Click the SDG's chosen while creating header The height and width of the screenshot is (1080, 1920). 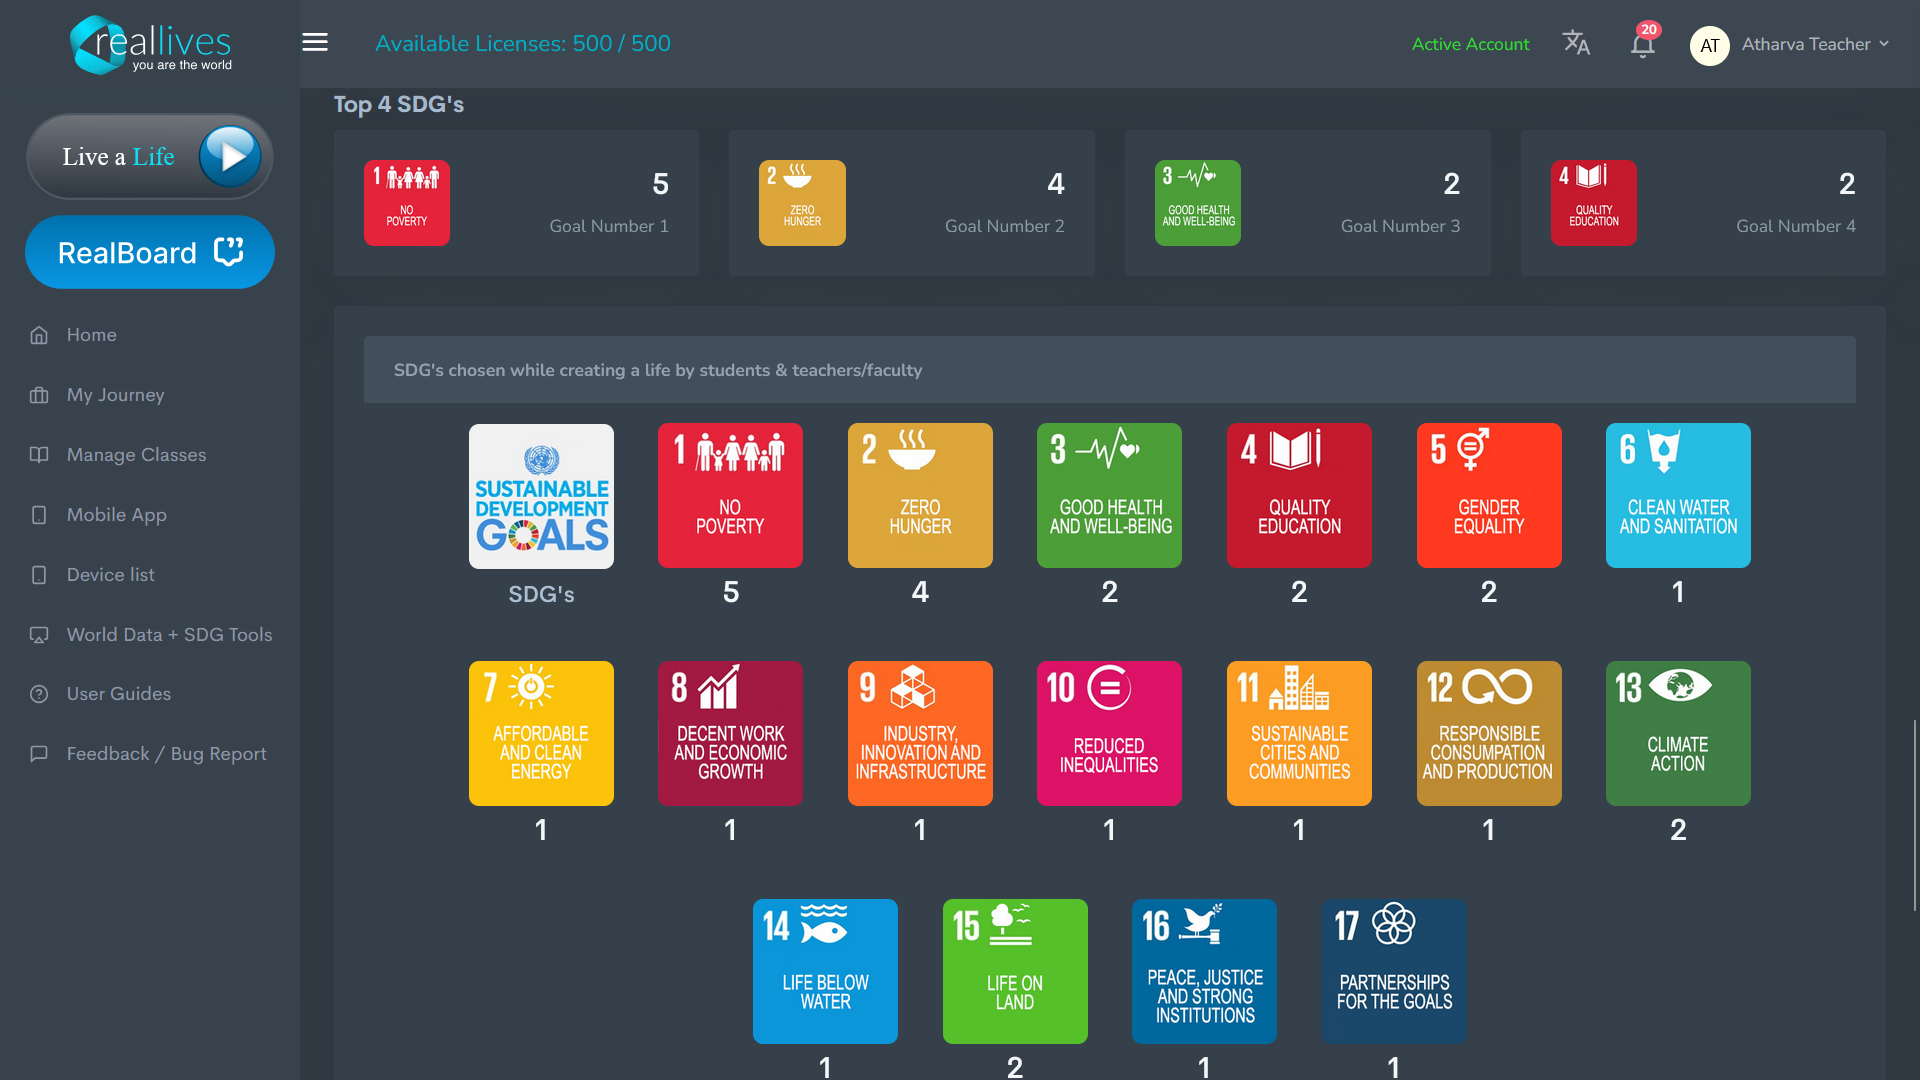coord(1110,370)
